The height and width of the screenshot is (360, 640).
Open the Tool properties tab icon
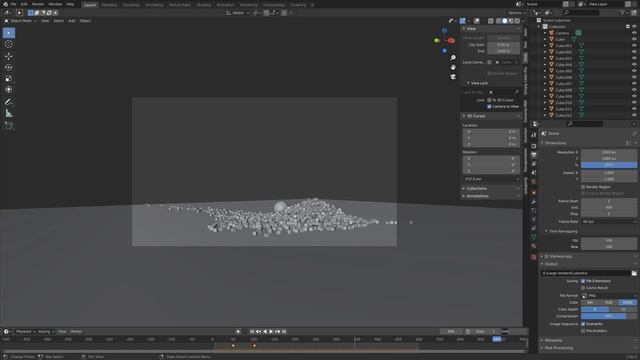pos(534,135)
